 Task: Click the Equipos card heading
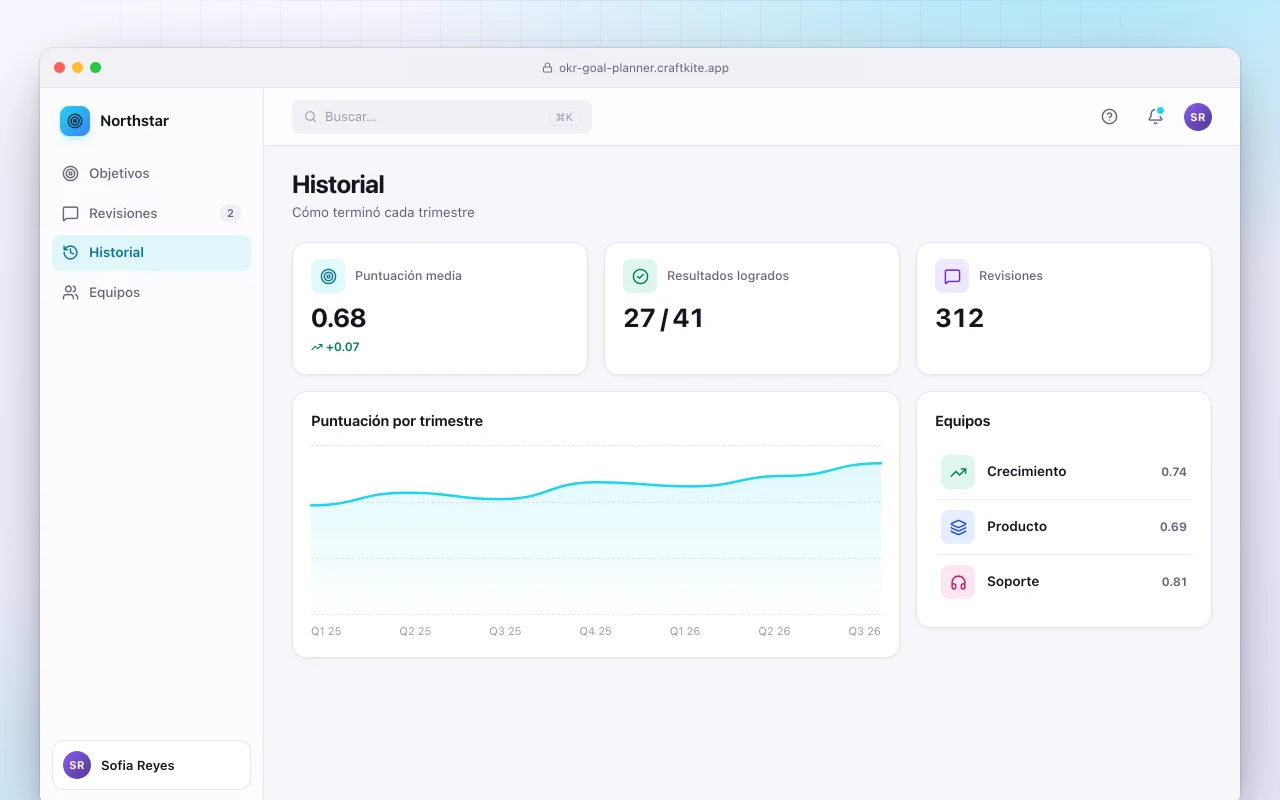pyautogui.click(x=963, y=421)
